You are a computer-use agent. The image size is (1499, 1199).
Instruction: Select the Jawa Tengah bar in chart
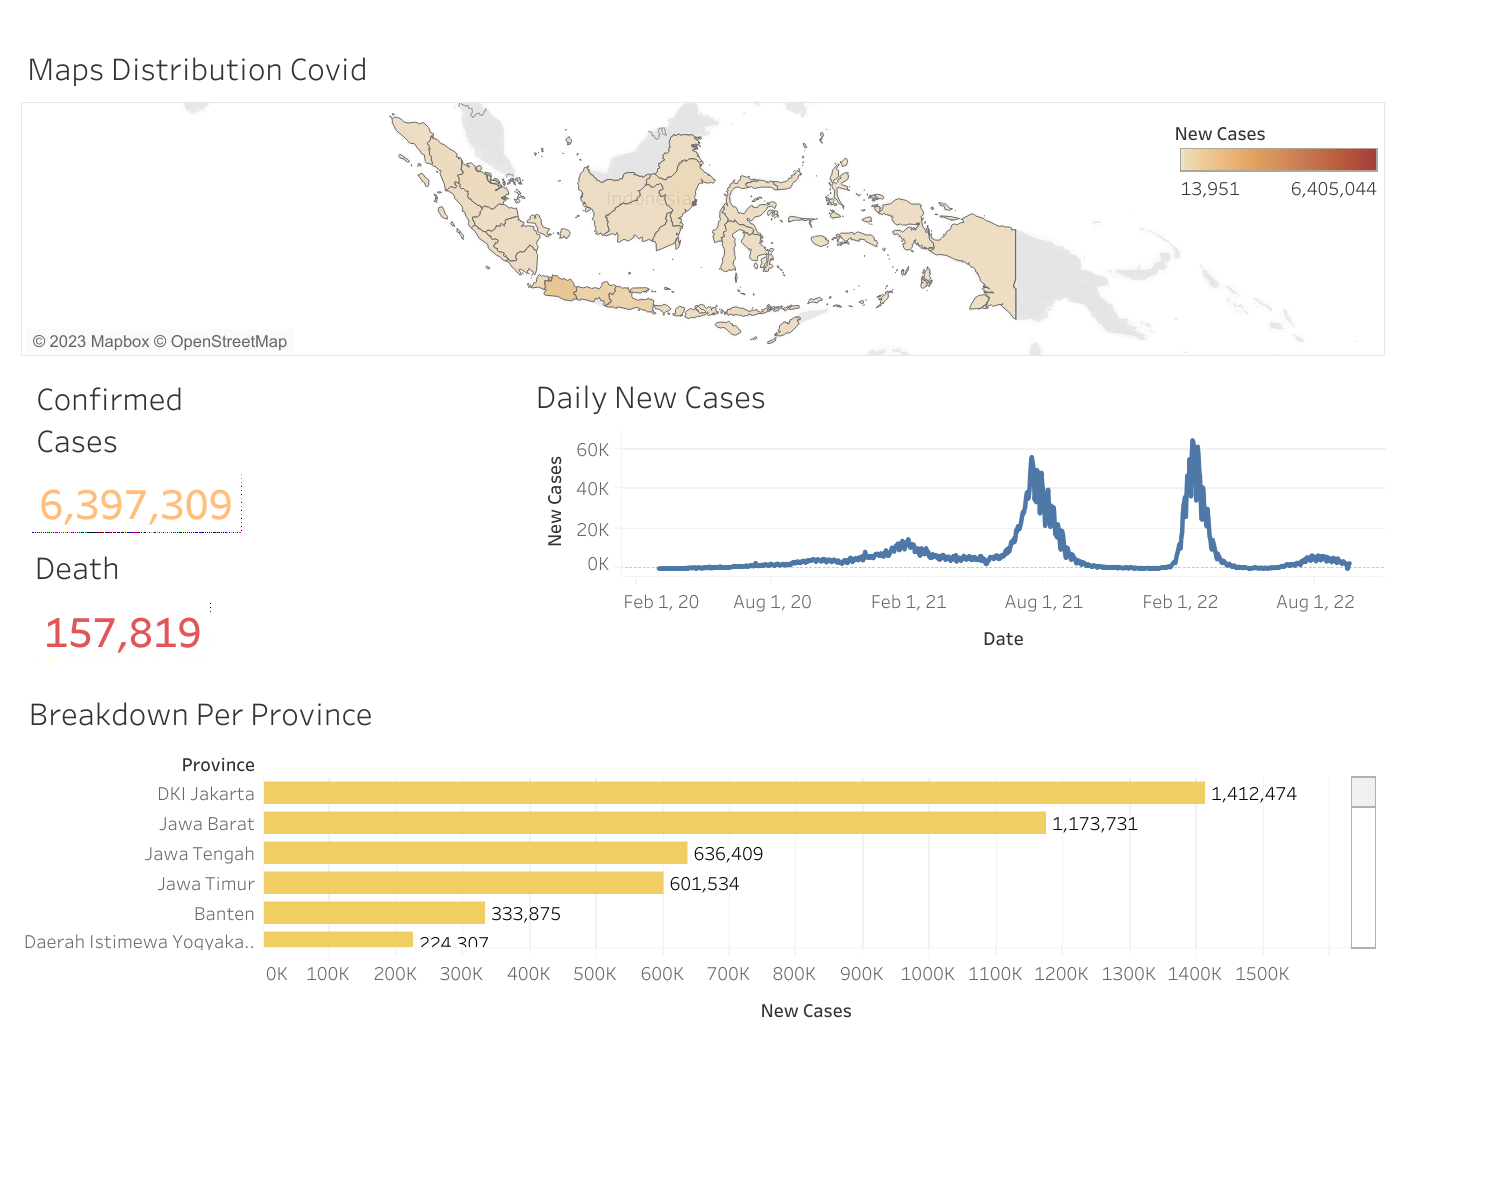[475, 853]
